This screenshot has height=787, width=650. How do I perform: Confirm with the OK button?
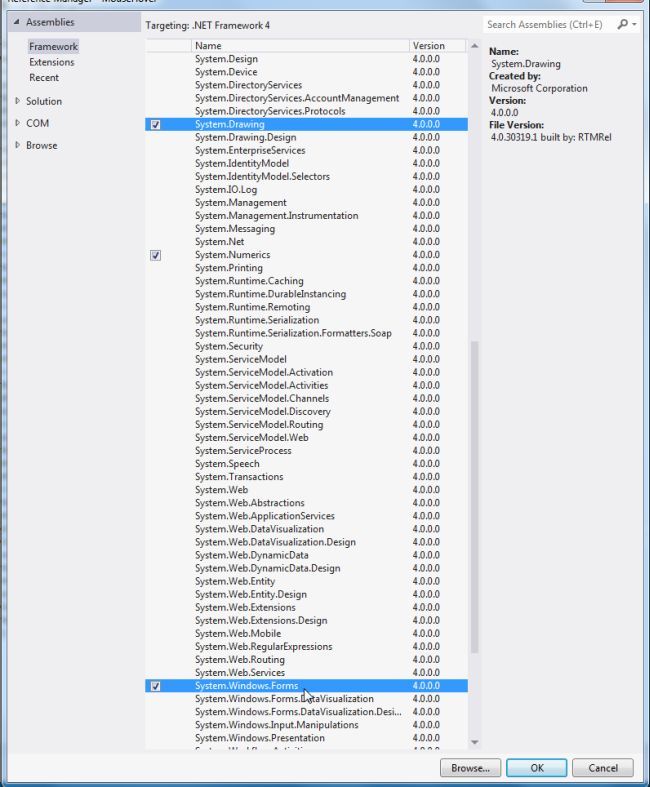coord(537,768)
